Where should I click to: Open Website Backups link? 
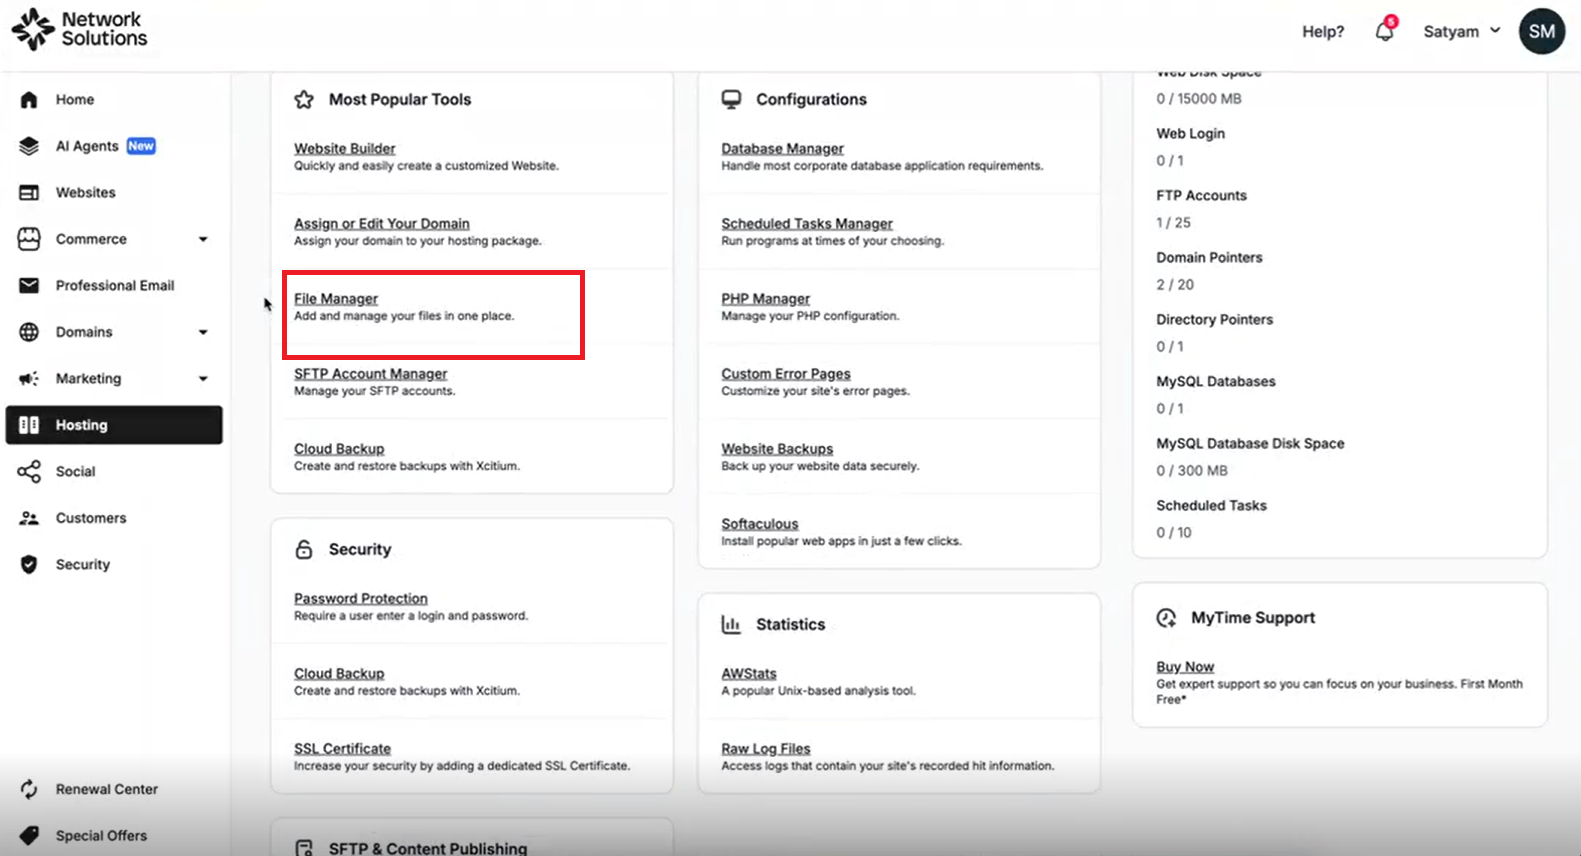tap(777, 448)
